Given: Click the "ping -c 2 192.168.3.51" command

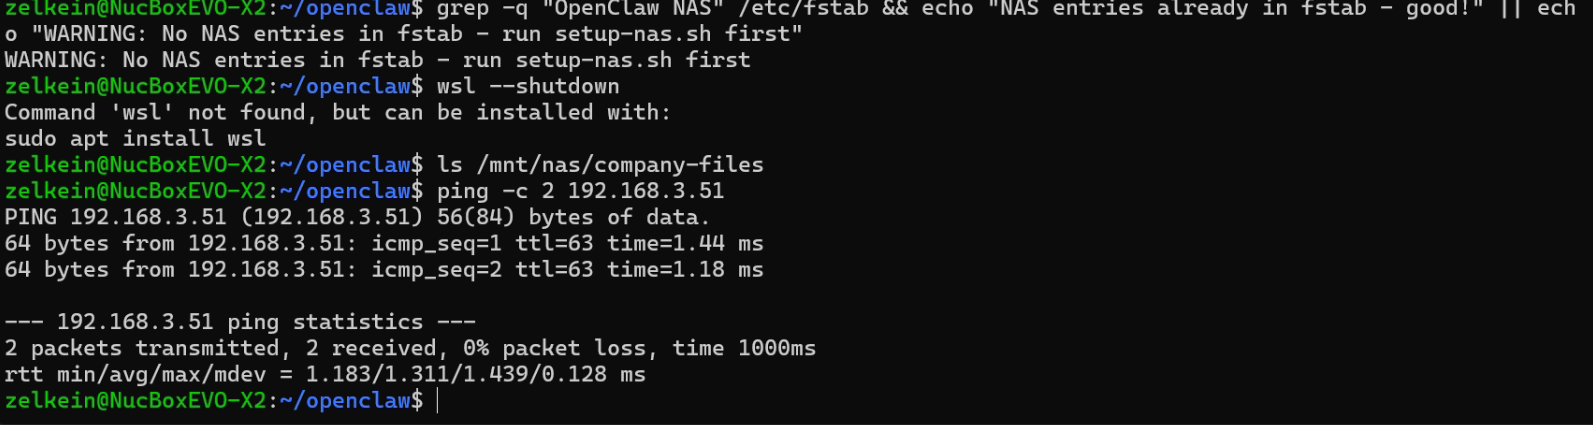Looking at the screenshot, I should pyautogui.click(x=580, y=190).
